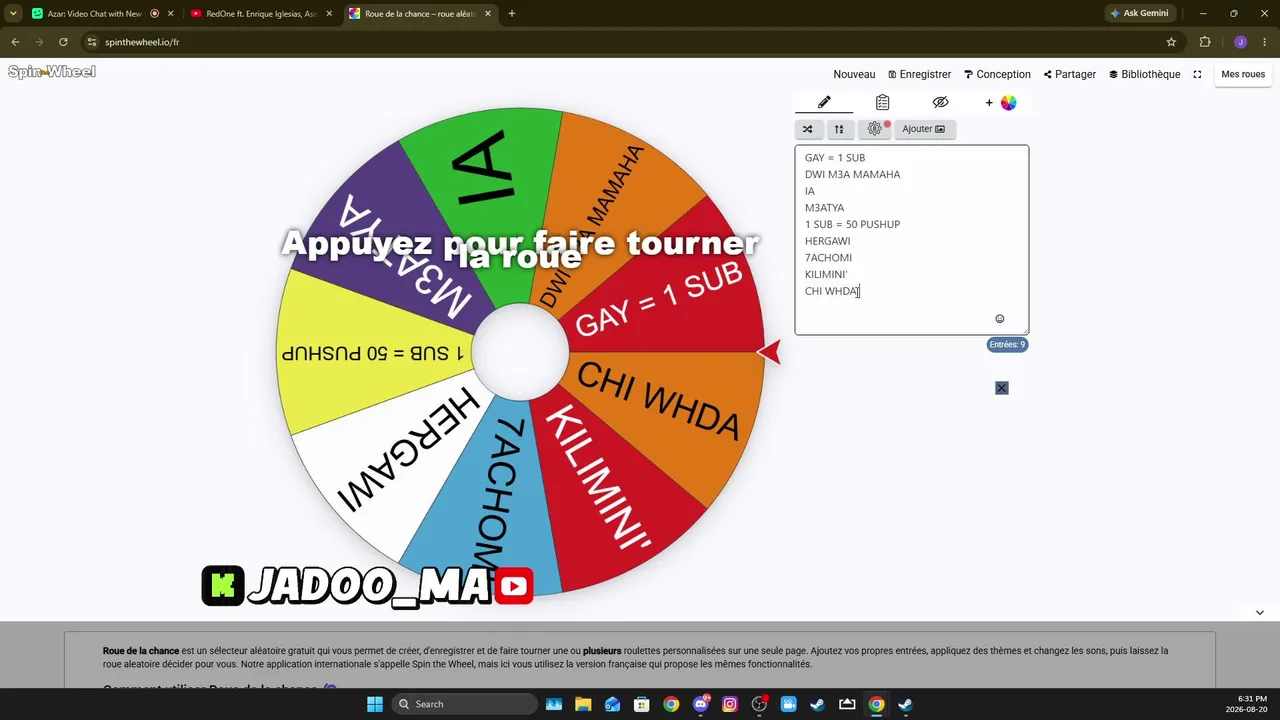The height and width of the screenshot is (720, 1280).
Task: Click the 'GAY = 1 SUB' entry line
Action: tap(835, 158)
